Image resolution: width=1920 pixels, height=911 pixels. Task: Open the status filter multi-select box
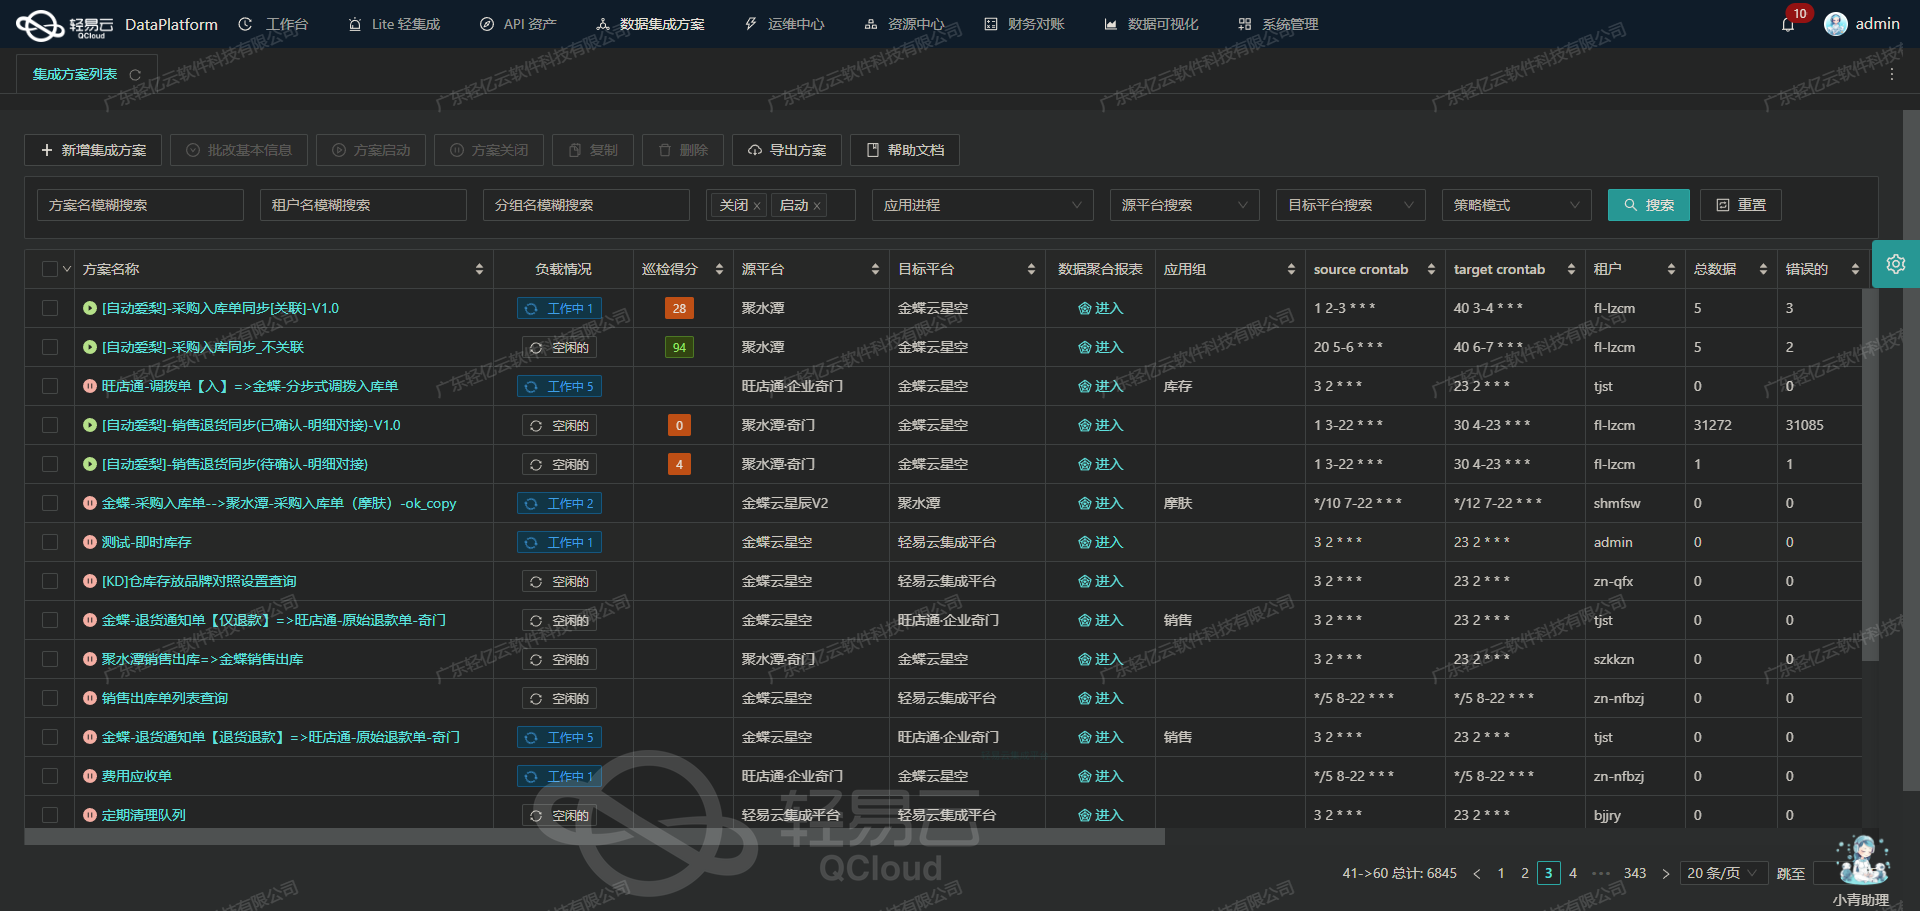tap(781, 205)
